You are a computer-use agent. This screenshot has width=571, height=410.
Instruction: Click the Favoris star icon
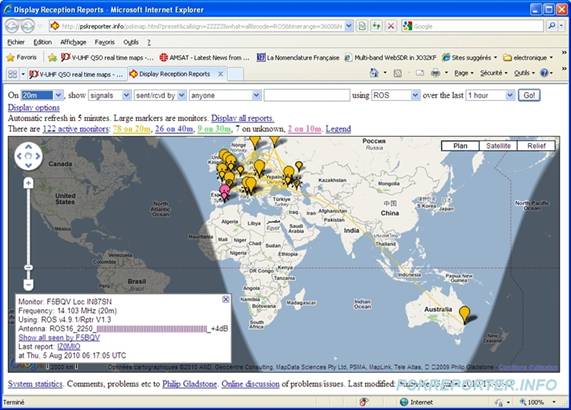click(11, 58)
